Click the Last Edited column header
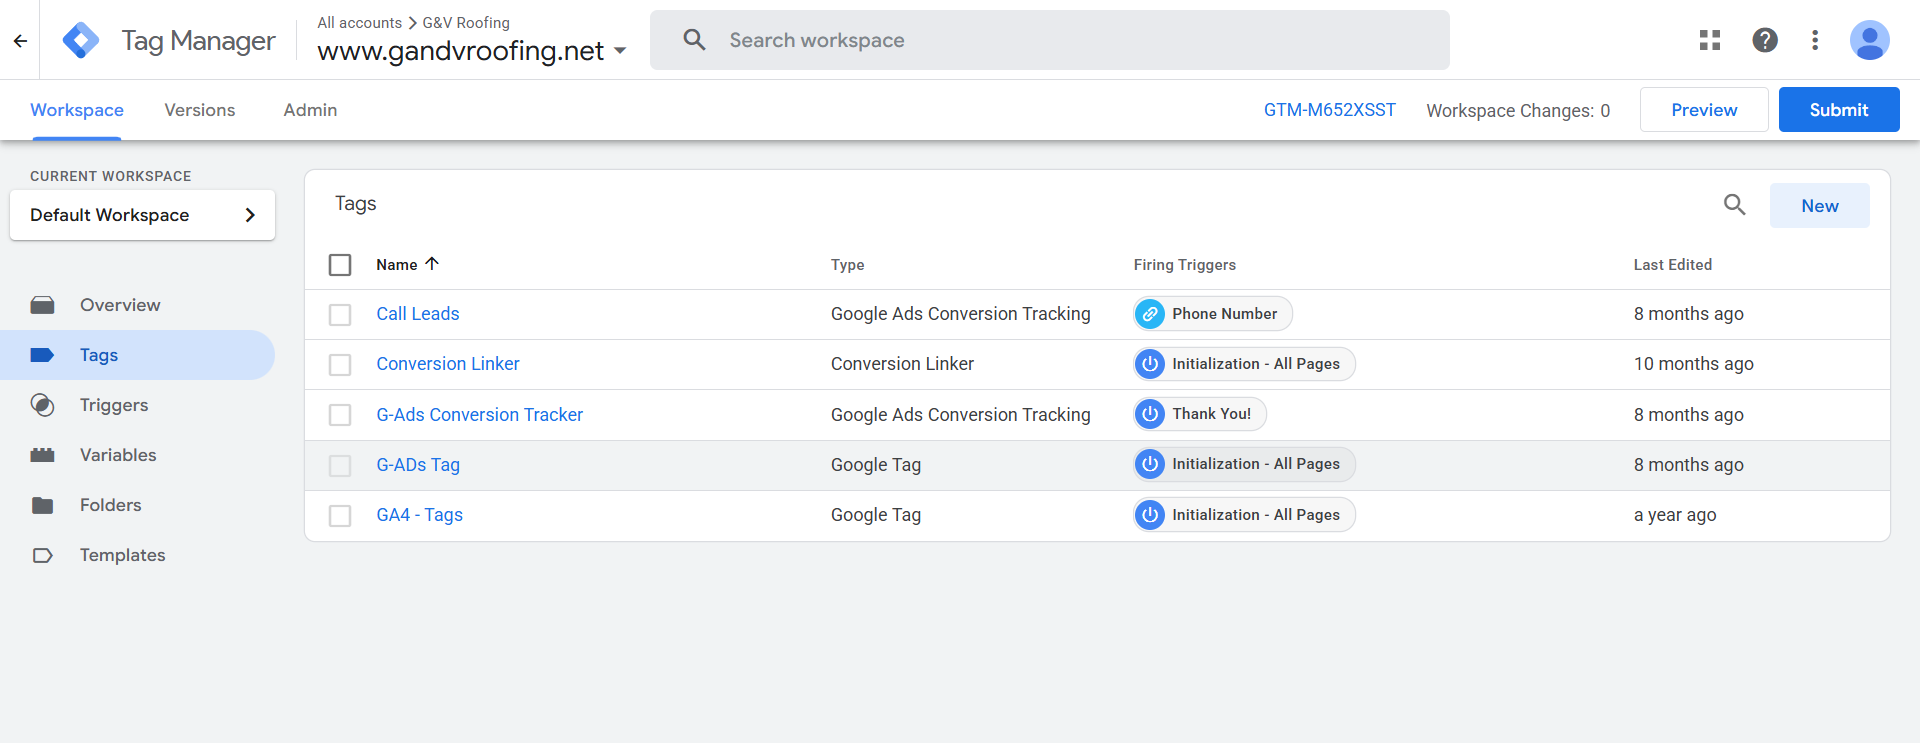 (x=1673, y=265)
